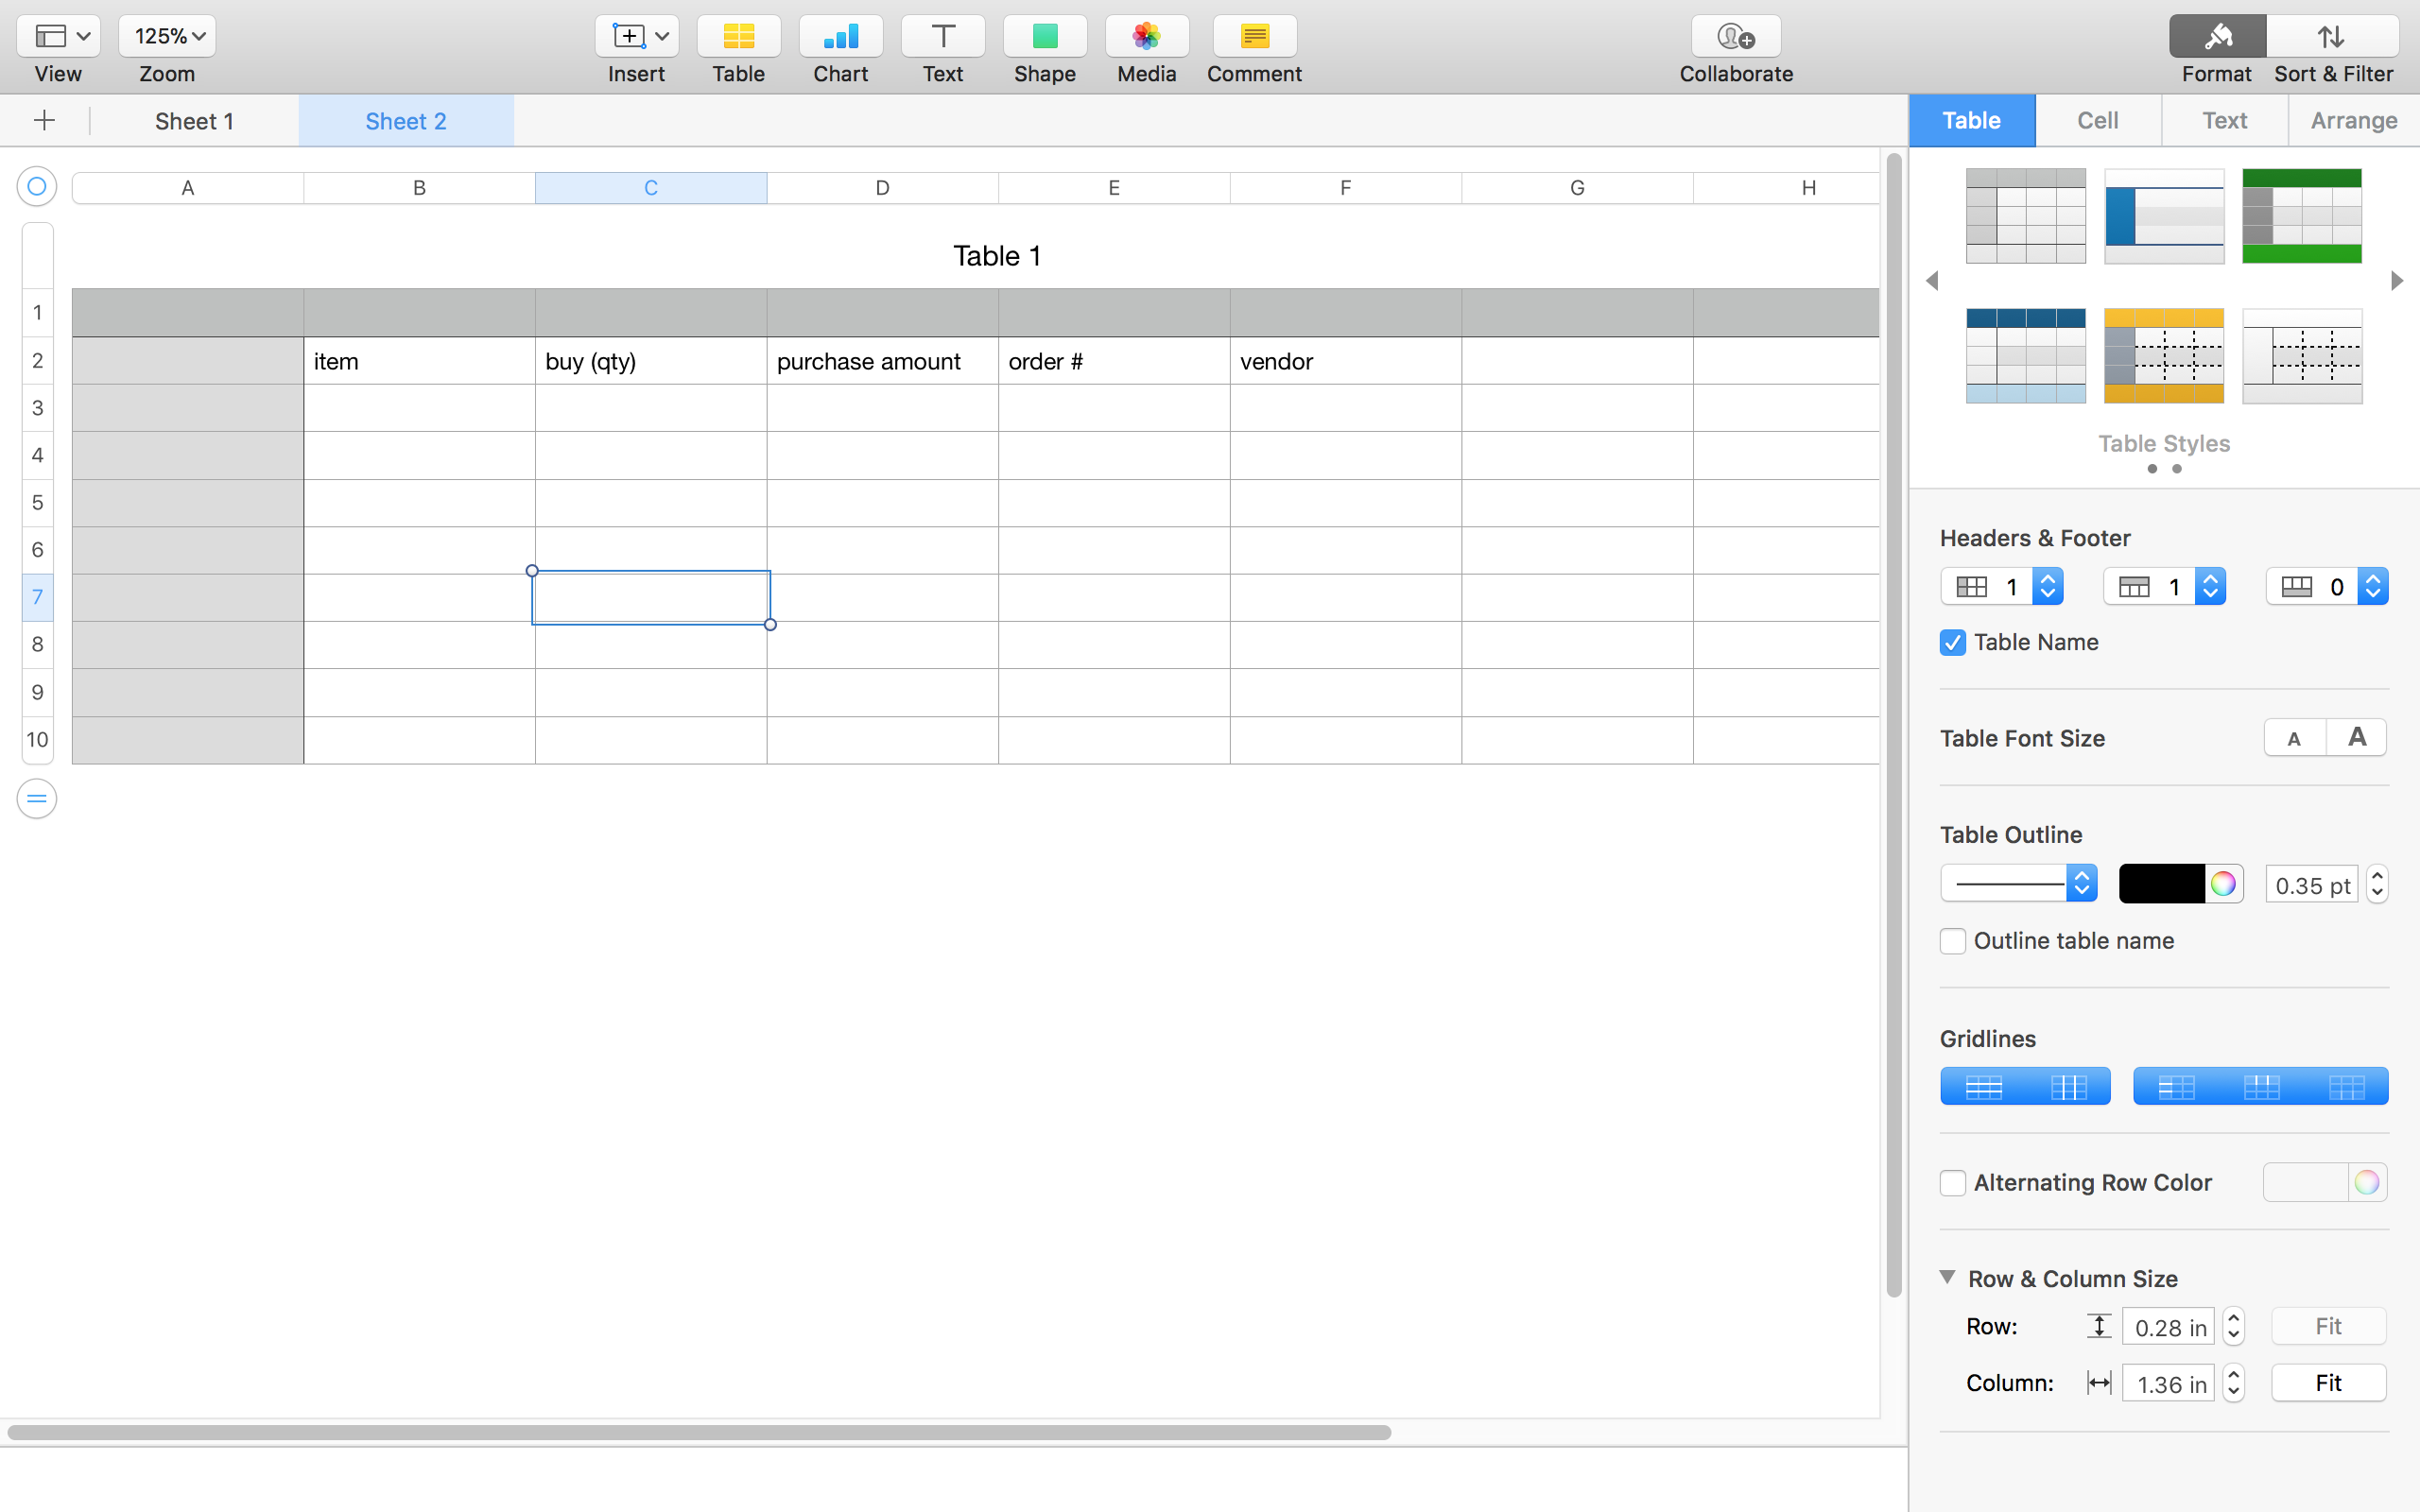Click the column Fit button
This screenshot has height=1512, width=2420.
pos(2327,1383)
